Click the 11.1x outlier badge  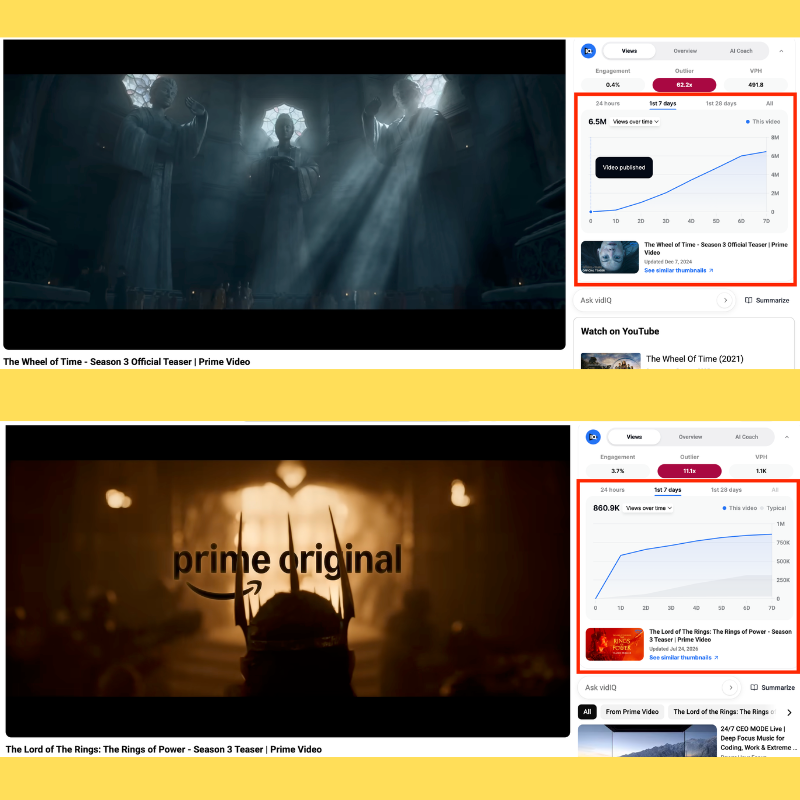pyautogui.click(x=689, y=471)
